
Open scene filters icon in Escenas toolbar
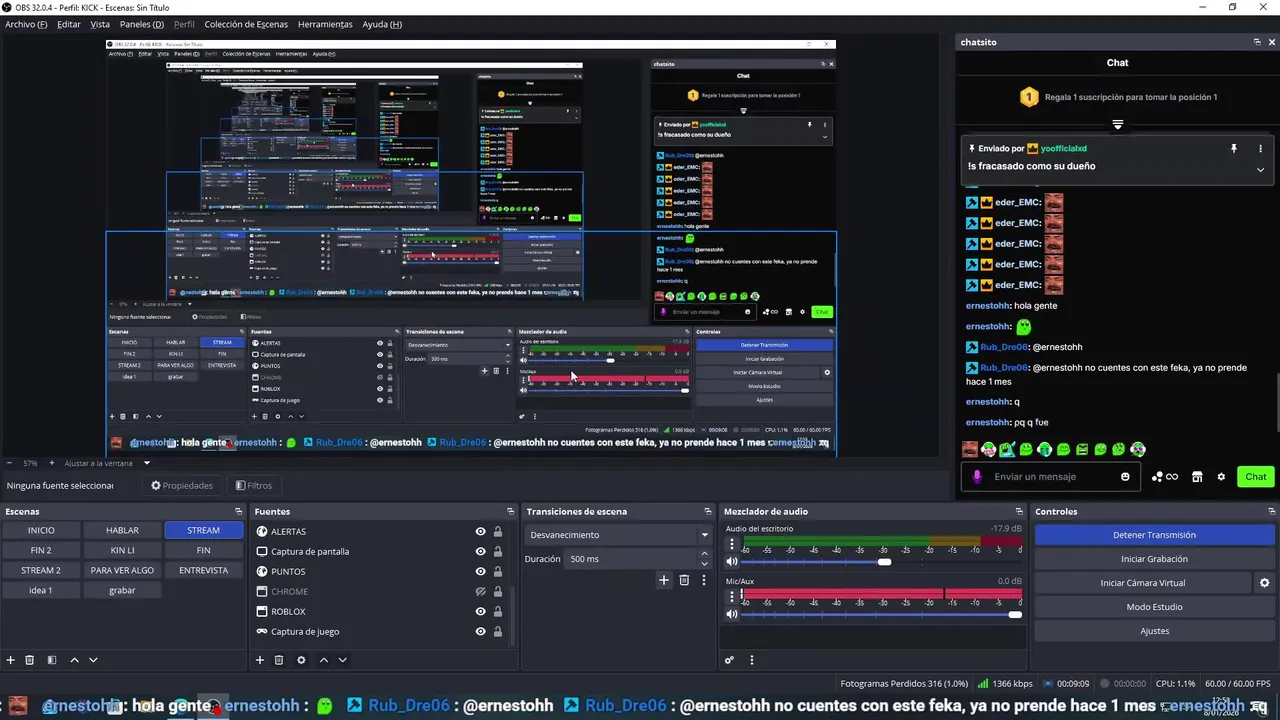[52, 660]
